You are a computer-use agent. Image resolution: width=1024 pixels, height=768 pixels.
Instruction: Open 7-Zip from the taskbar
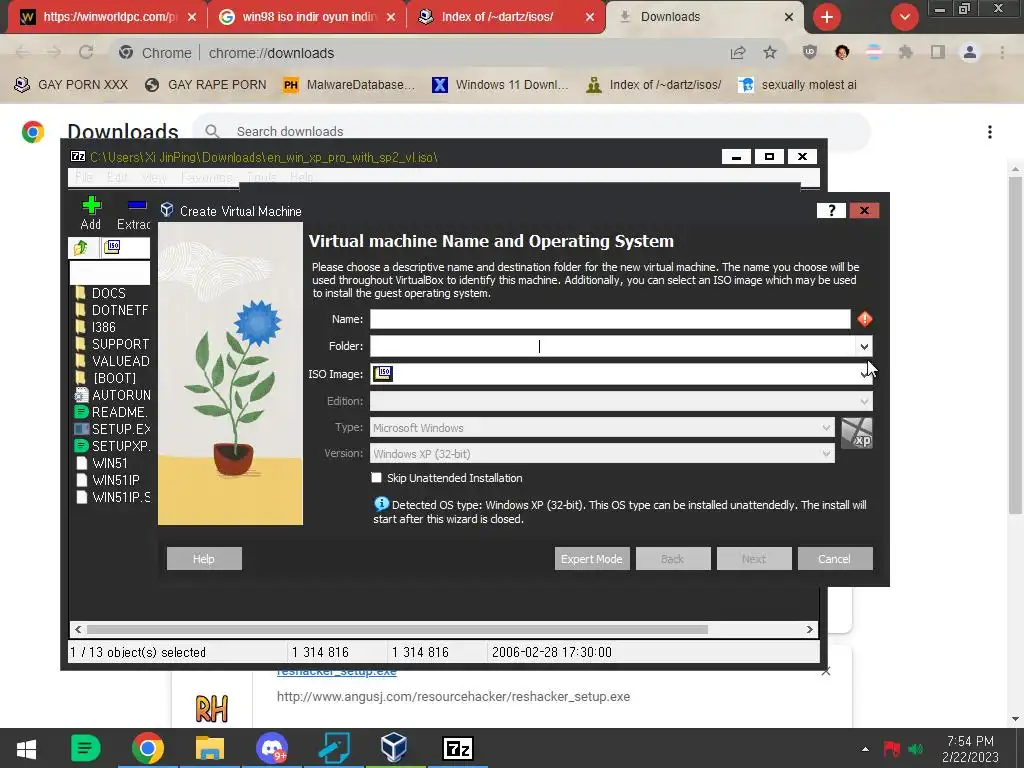pos(457,748)
